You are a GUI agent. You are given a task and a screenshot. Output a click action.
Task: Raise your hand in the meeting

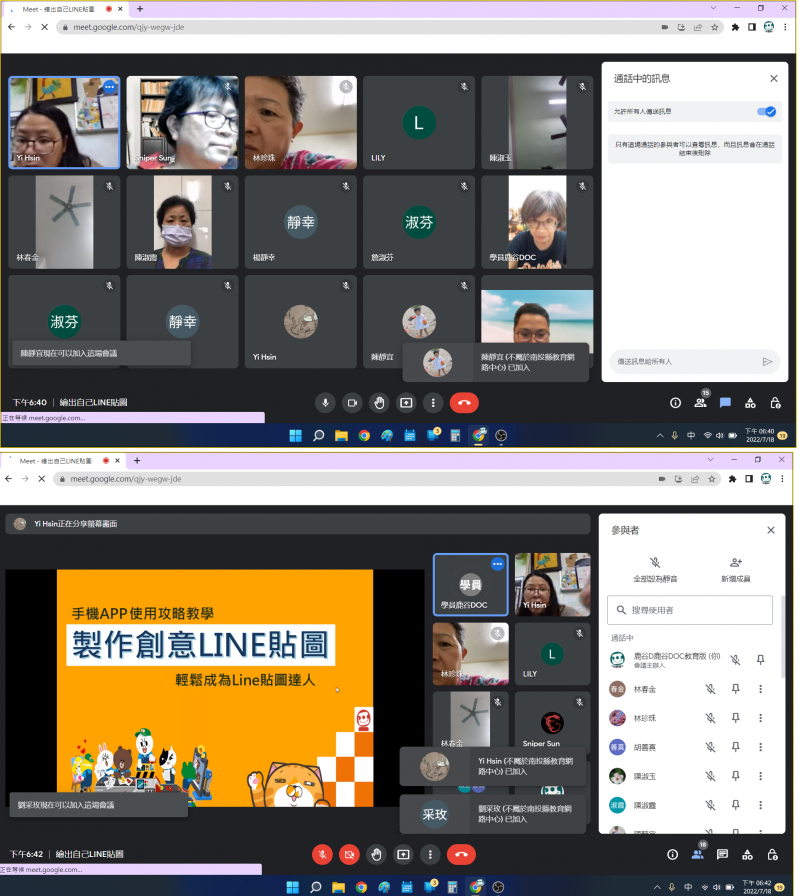click(379, 402)
